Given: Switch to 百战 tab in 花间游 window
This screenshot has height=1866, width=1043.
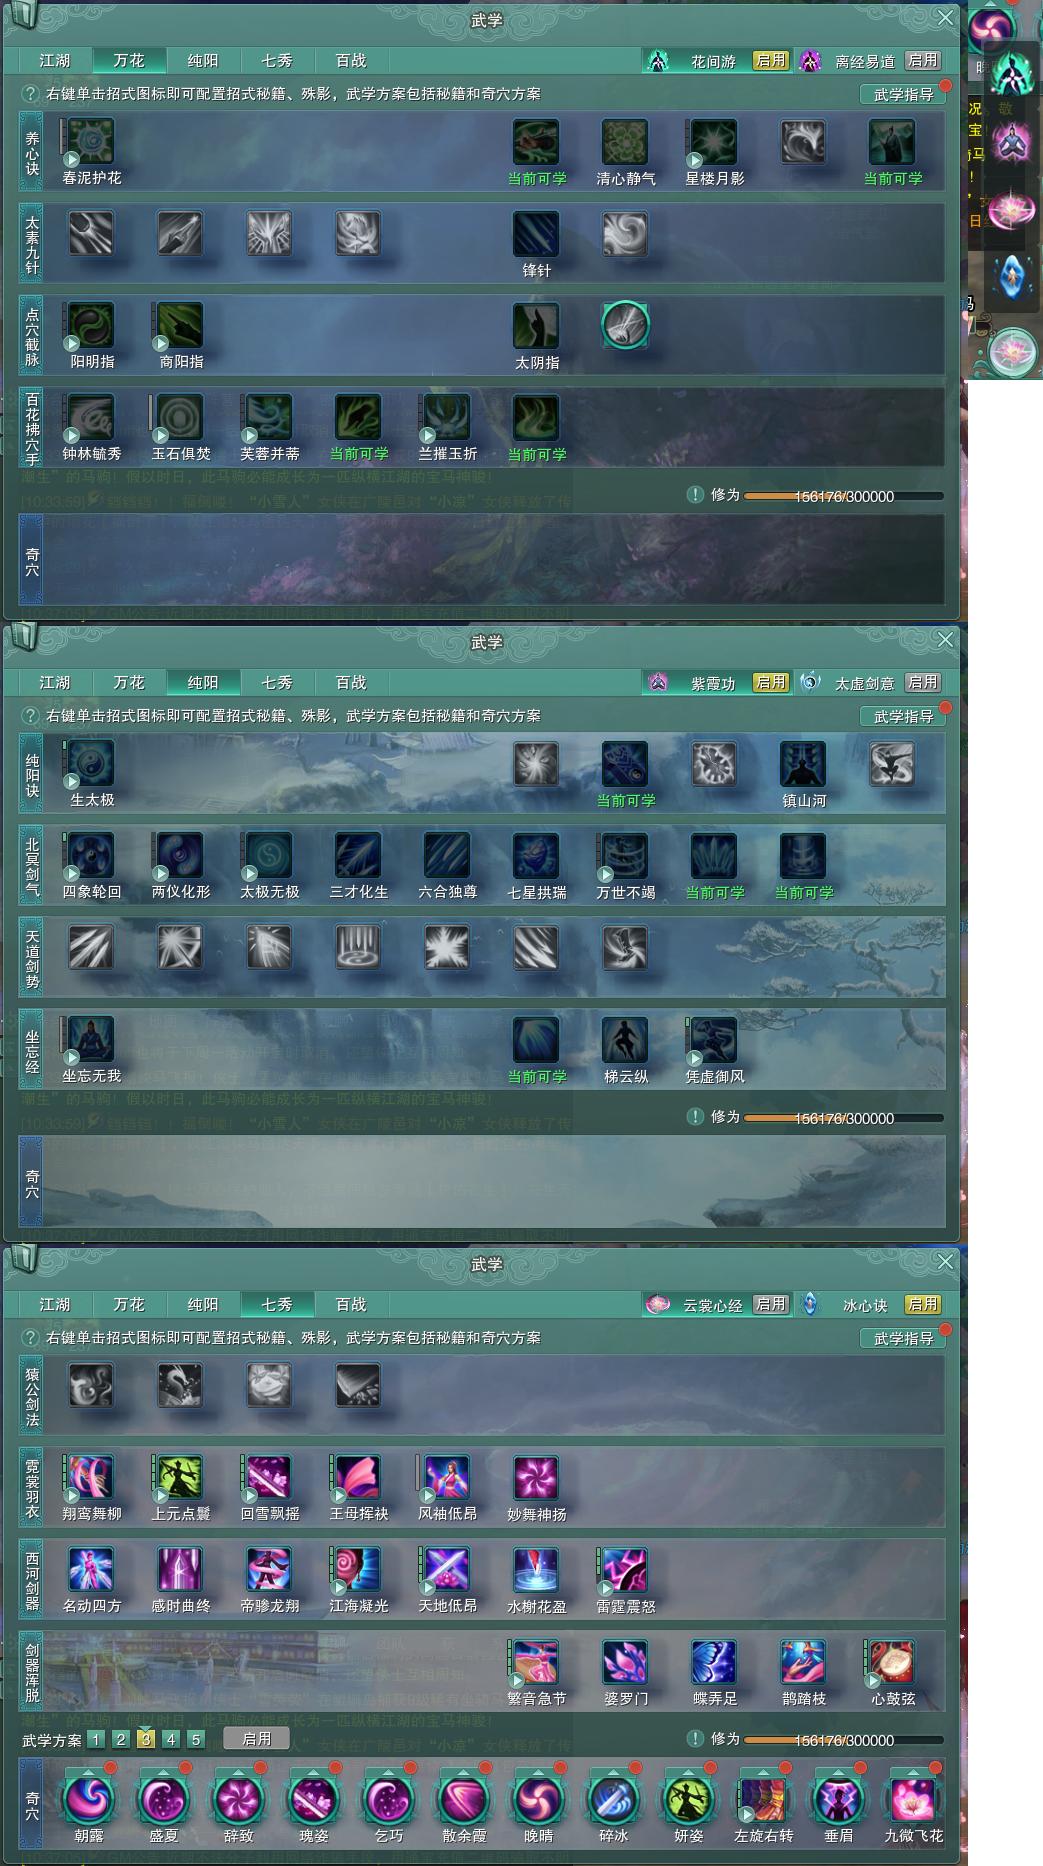Looking at the screenshot, I should pyautogui.click(x=351, y=60).
